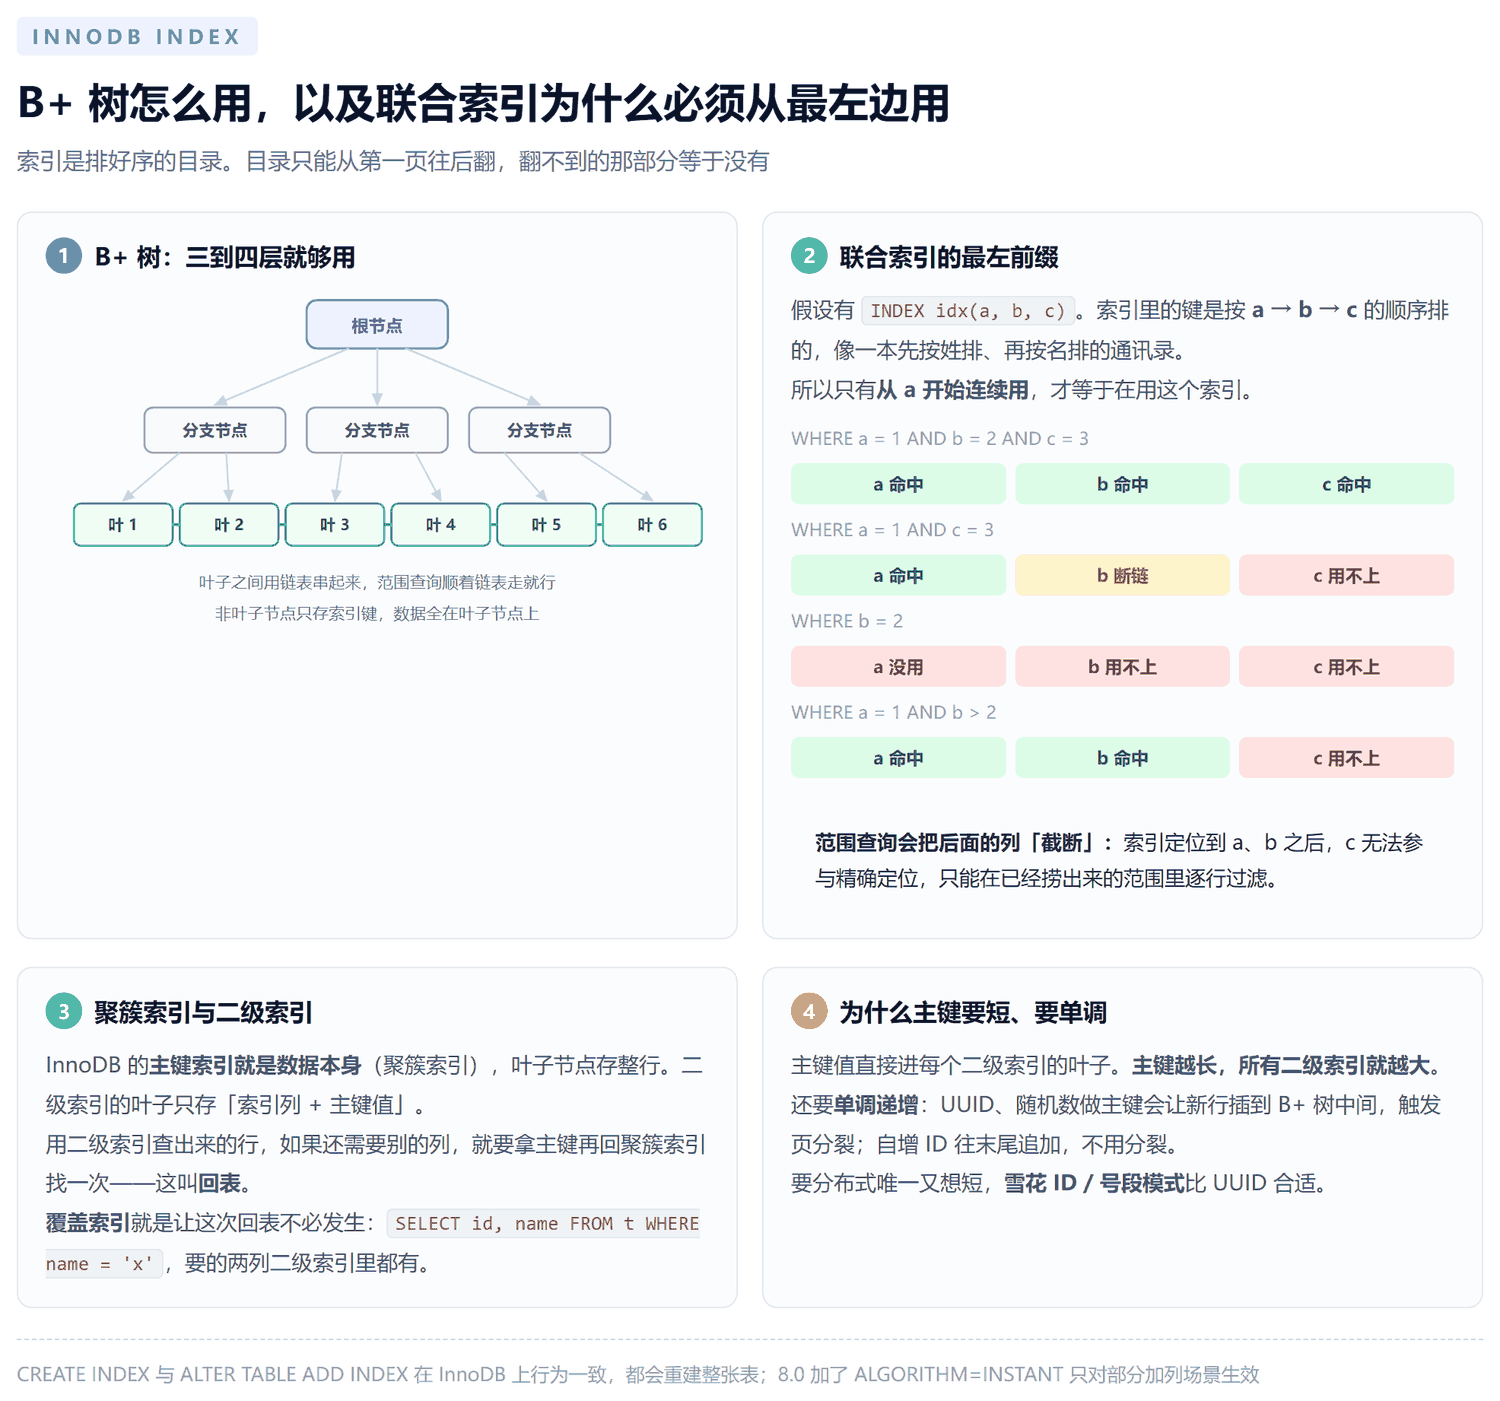This screenshot has height=1401, width=1500.
Task: Select the red "a 没用" chip
Action: click(898, 667)
